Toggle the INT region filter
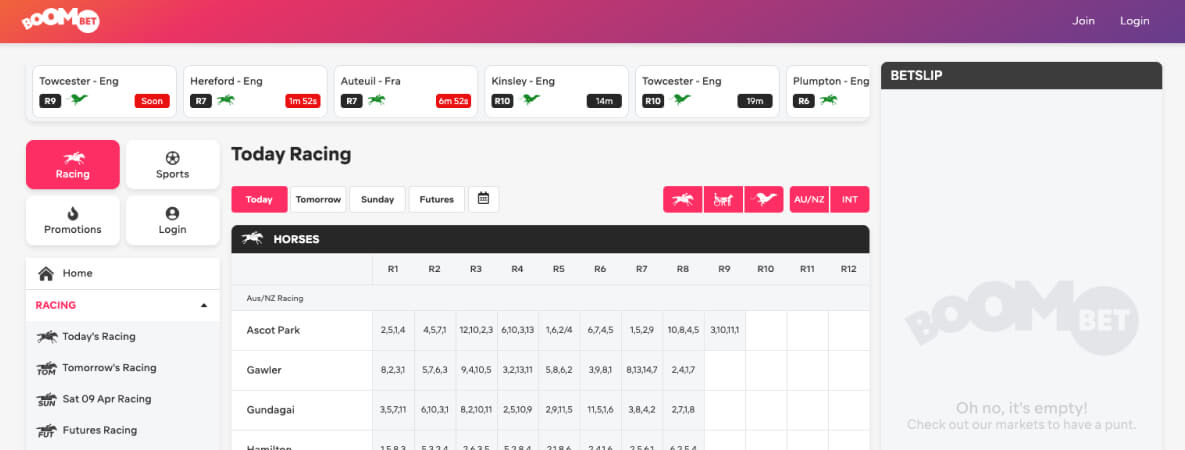Screen dimensions: 1185x450 [850, 200]
